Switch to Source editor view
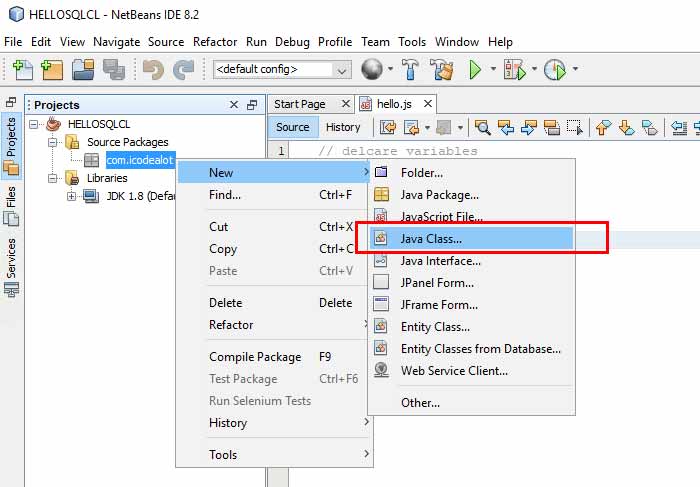 [292, 127]
